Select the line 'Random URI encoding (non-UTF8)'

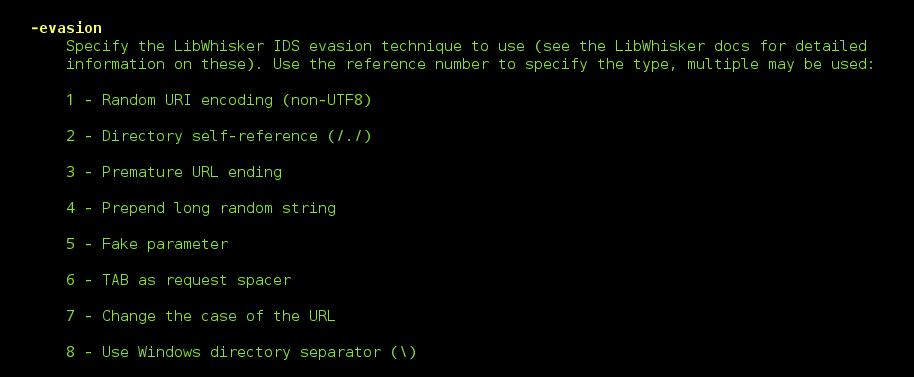coord(237,100)
